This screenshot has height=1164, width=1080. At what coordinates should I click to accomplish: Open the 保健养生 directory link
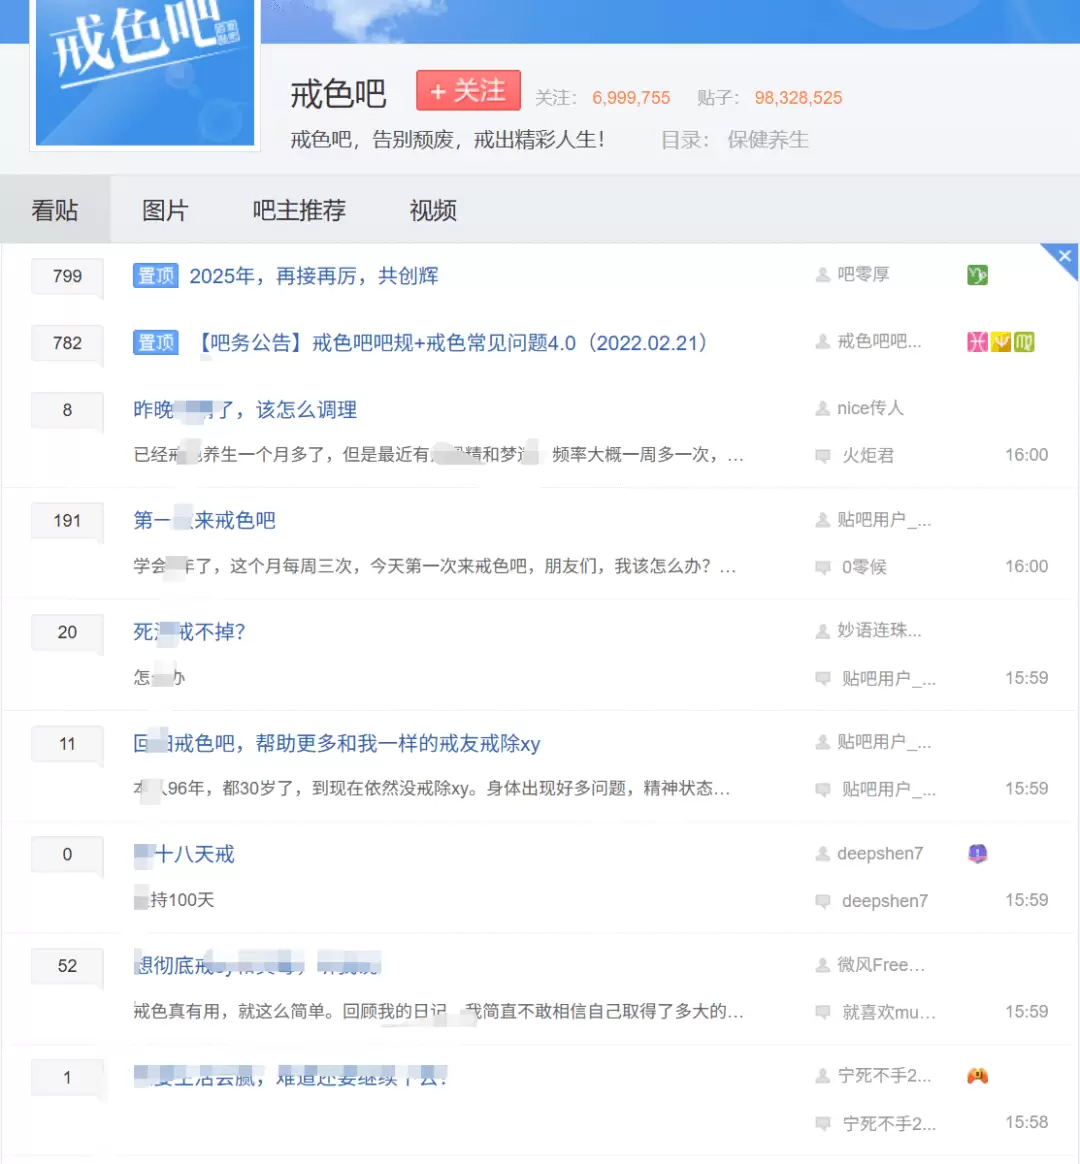(768, 140)
